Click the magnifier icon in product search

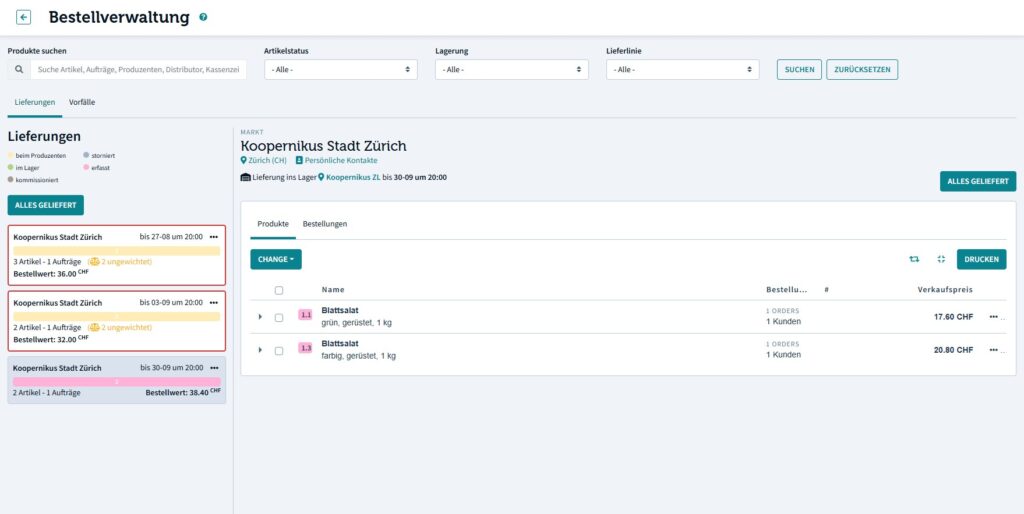pyautogui.click(x=19, y=70)
